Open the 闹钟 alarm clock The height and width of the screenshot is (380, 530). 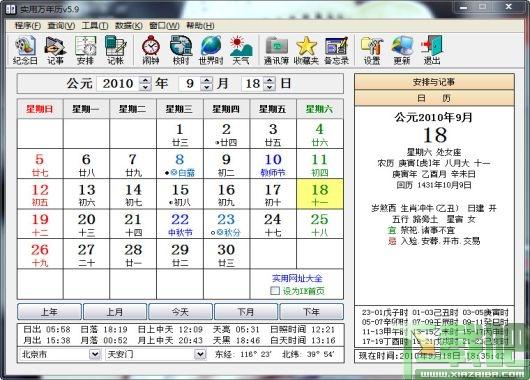[x=151, y=50]
